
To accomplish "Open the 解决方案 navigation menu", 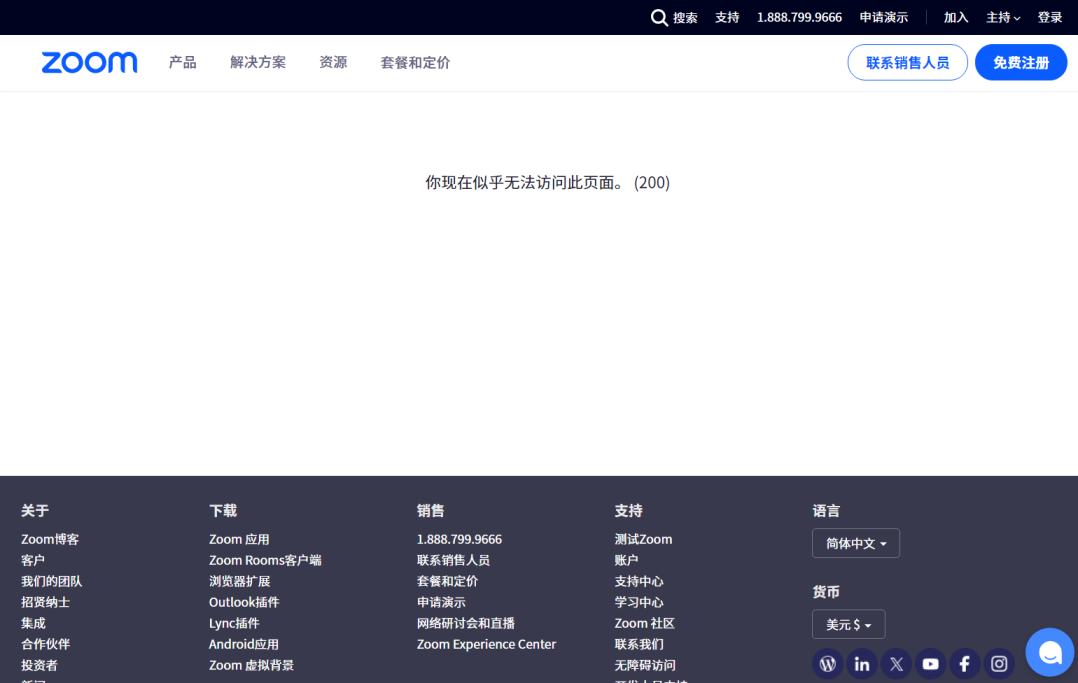I will click(x=257, y=62).
